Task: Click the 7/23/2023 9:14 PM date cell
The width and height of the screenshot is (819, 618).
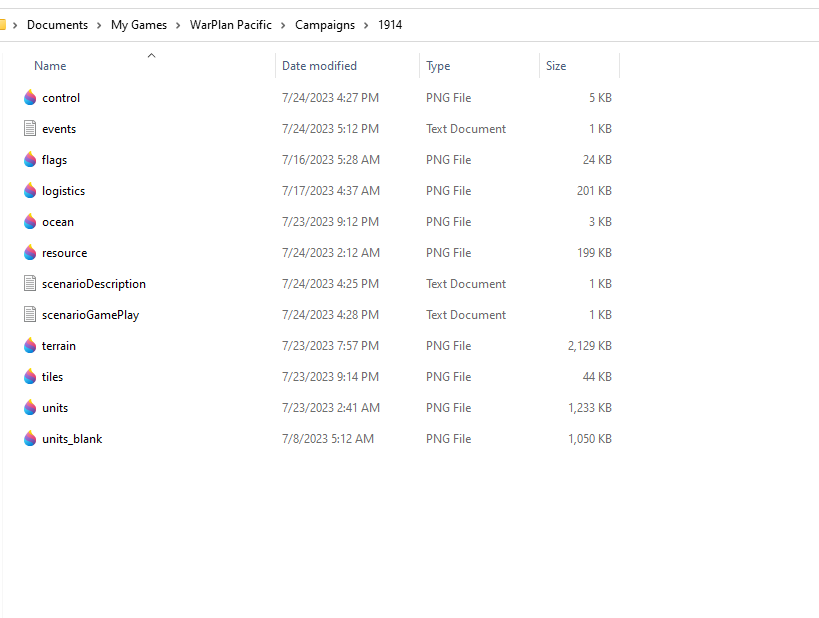Action: (330, 377)
